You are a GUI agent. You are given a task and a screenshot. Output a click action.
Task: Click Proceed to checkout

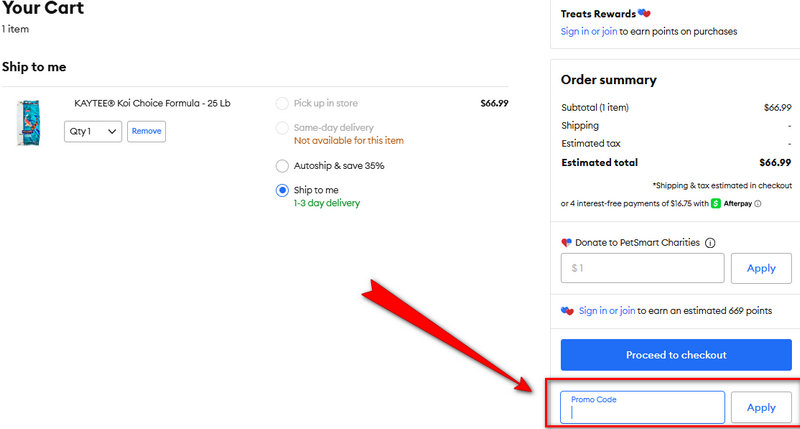pos(675,355)
